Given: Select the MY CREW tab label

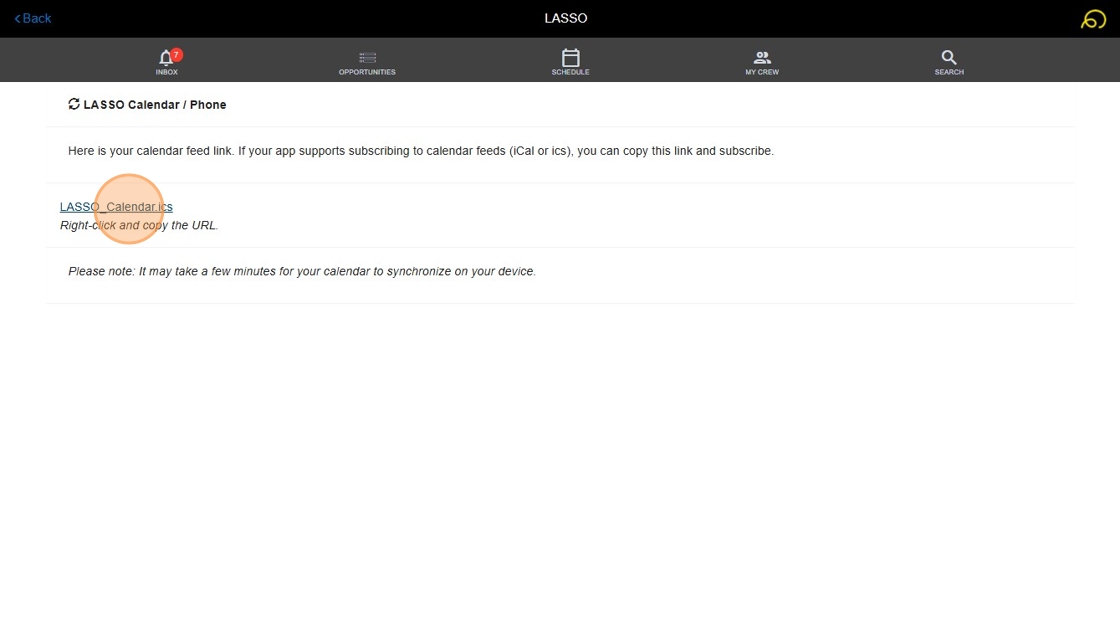Looking at the screenshot, I should click(762, 72).
